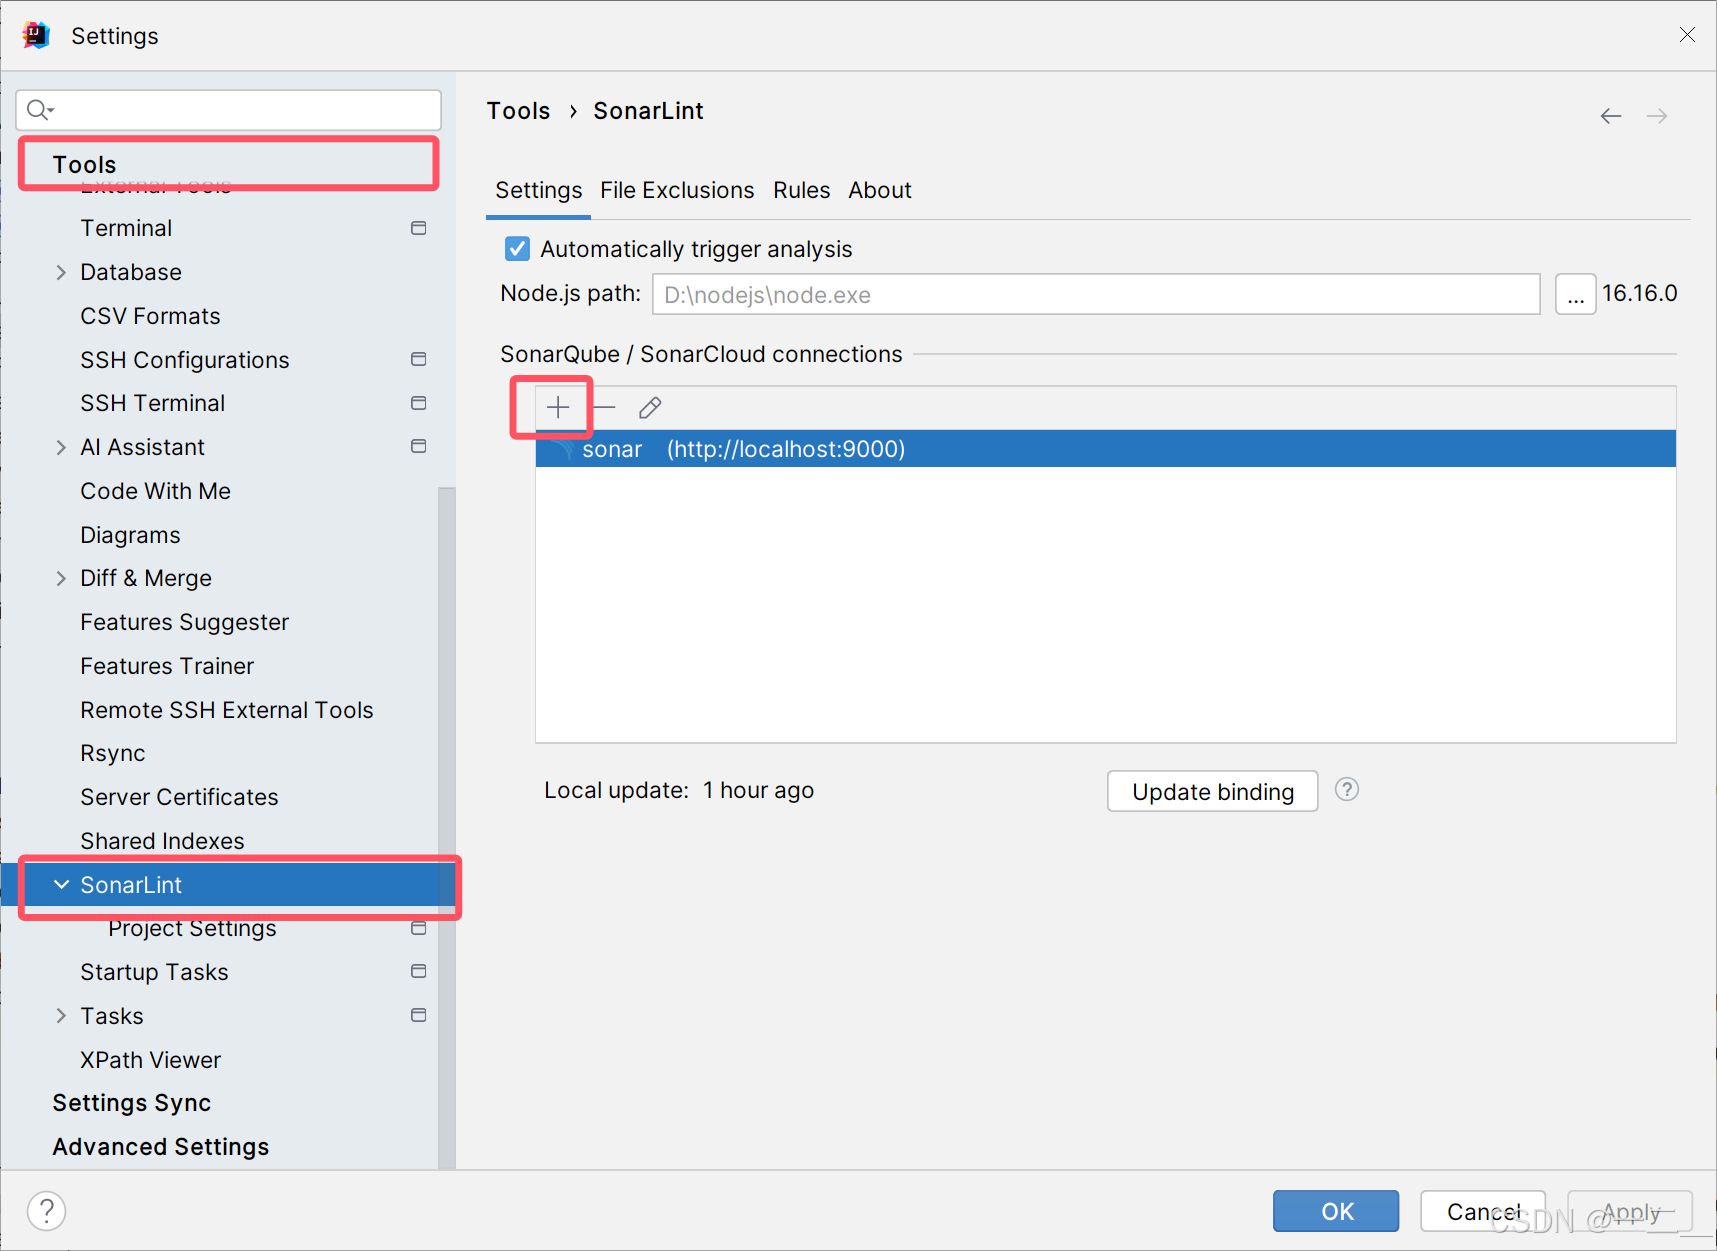The width and height of the screenshot is (1717, 1251).
Task: Remove selected connection with minus icon
Action: [x=604, y=407]
